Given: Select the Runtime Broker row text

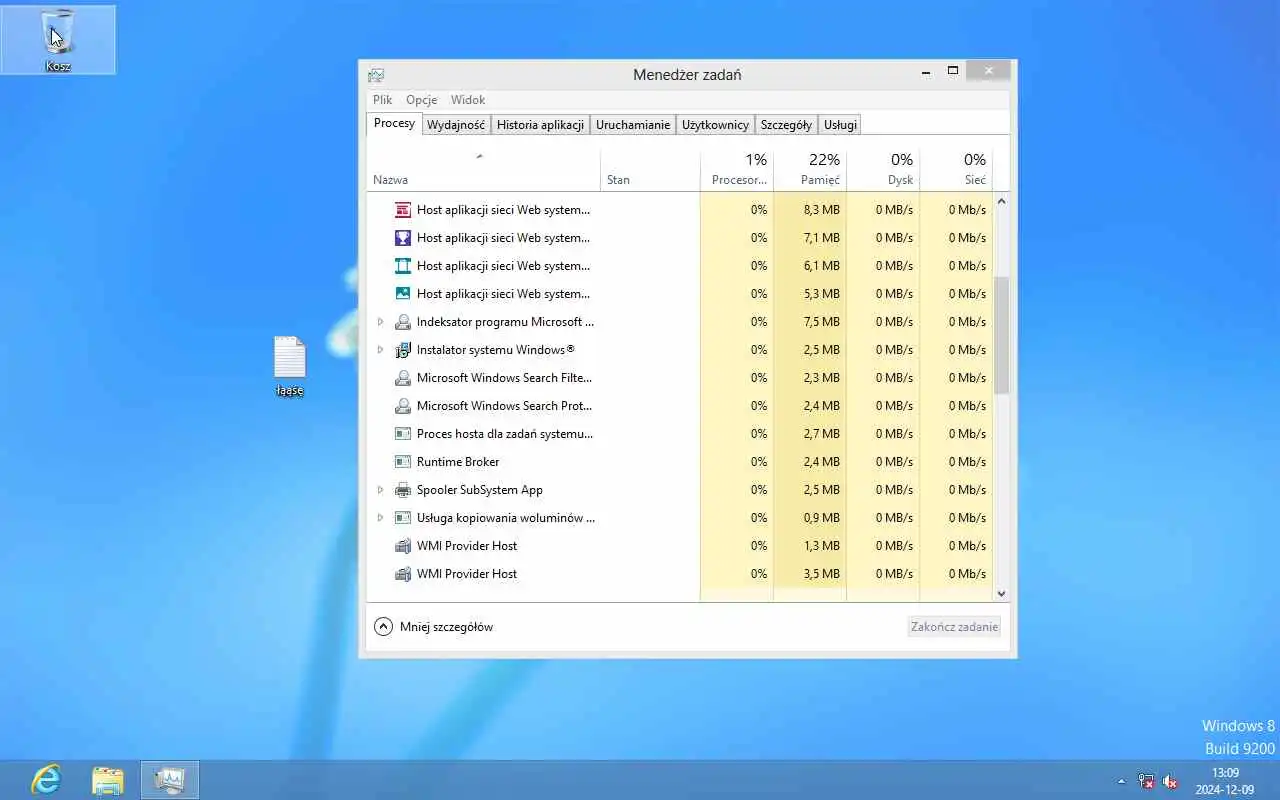Looking at the screenshot, I should click(x=458, y=462).
